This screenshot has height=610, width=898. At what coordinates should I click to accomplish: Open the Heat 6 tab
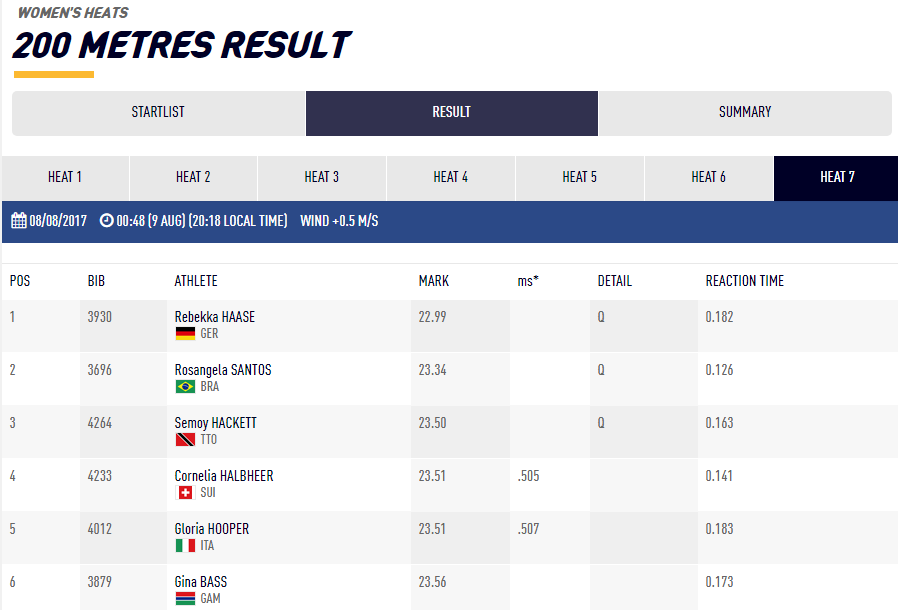[x=709, y=178]
